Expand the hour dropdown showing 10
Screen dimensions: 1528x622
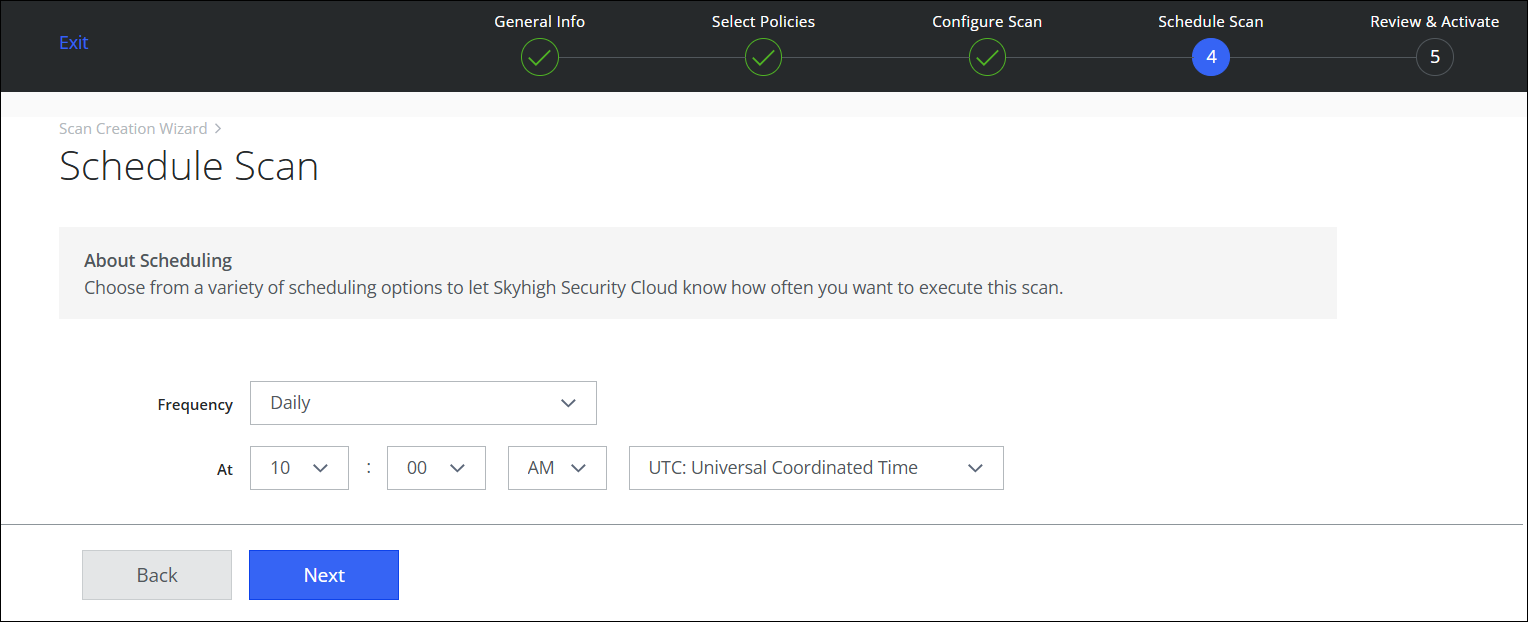coord(299,468)
